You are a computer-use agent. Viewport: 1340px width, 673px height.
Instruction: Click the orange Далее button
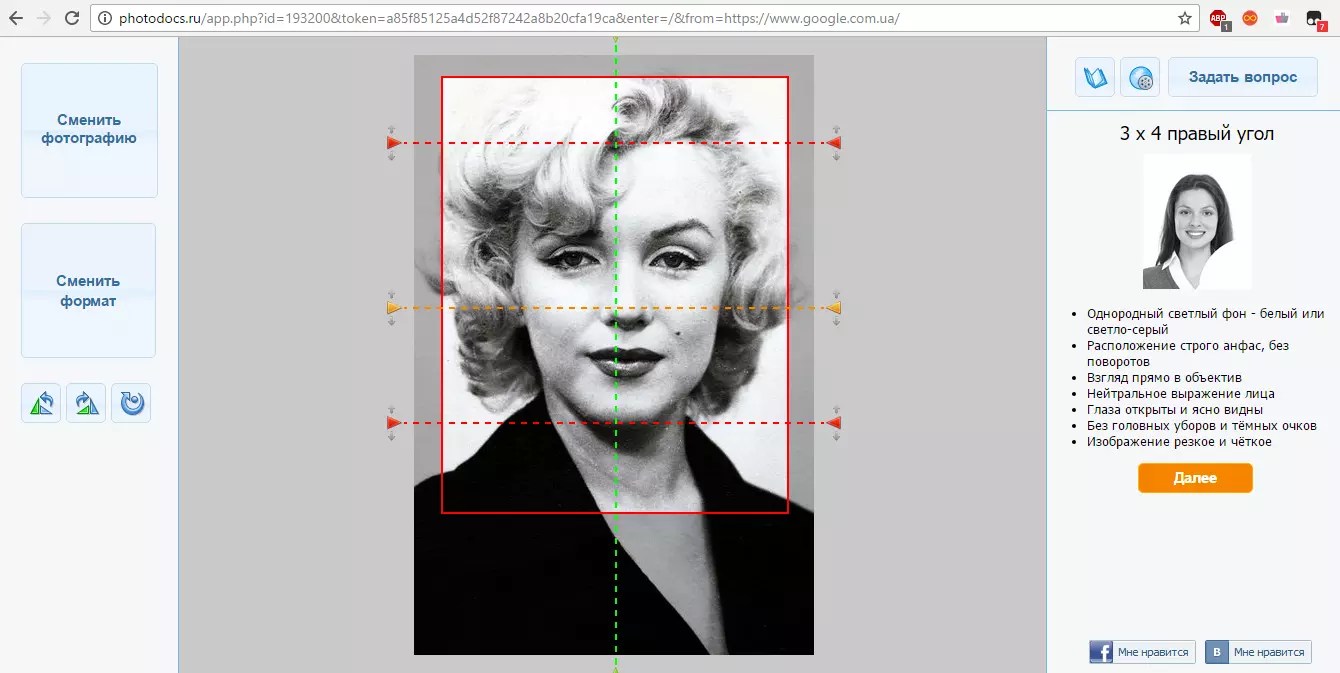[x=1195, y=478]
